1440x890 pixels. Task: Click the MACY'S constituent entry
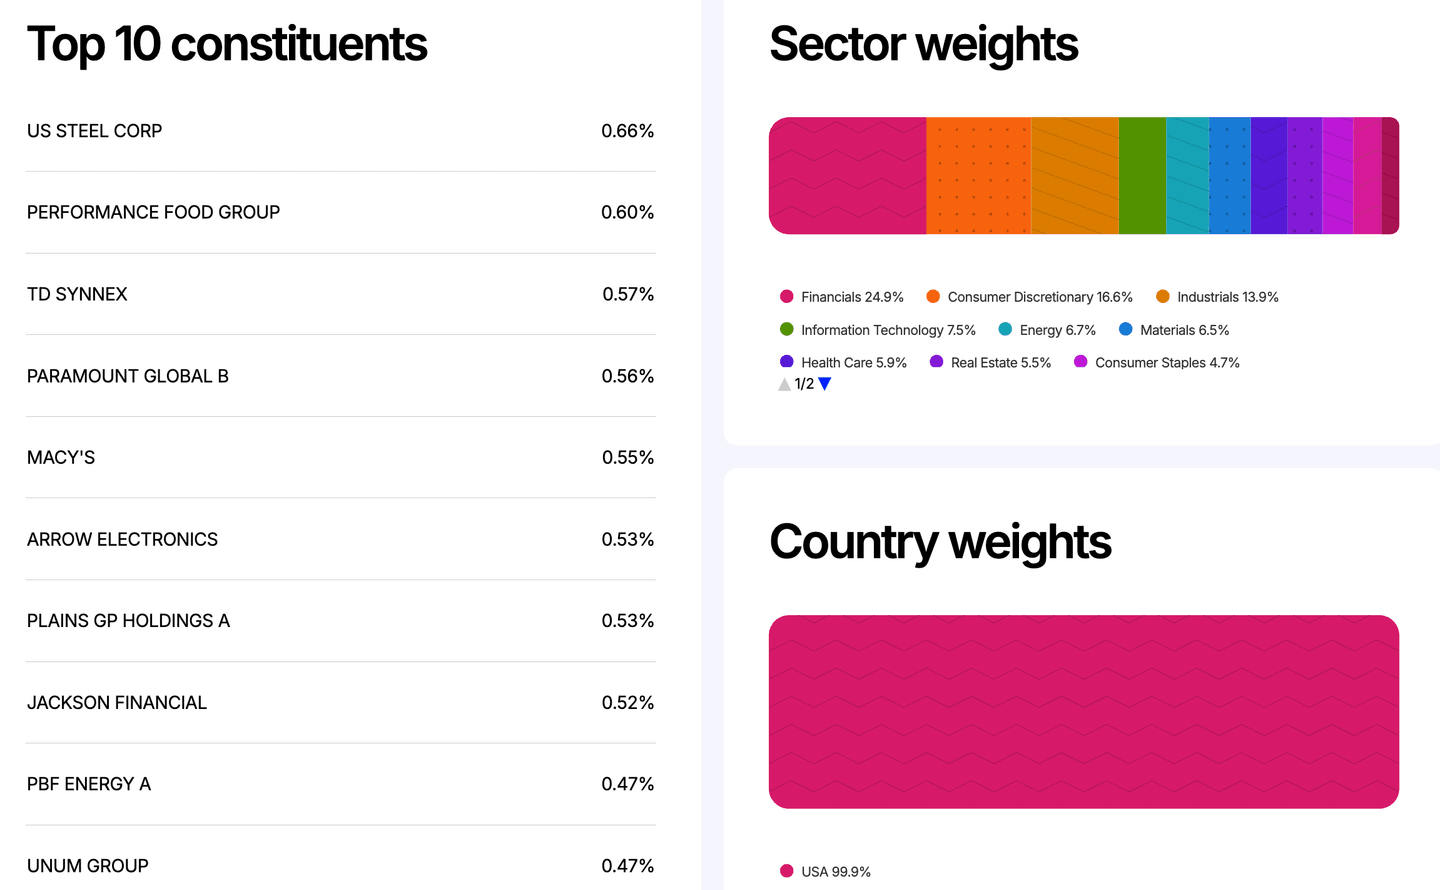[340, 457]
